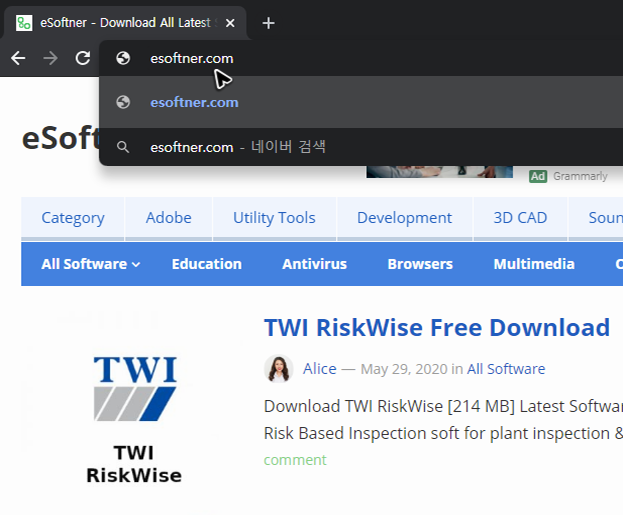Click the eSoftner tab favicon
Image resolution: width=623 pixels, height=515 pixels.
pyautogui.click(x=24, y=23)
